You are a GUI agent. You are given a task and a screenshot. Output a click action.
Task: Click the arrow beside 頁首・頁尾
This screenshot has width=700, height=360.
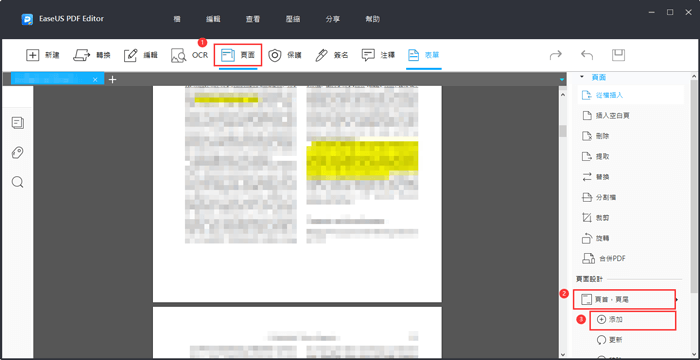point(678,300)
